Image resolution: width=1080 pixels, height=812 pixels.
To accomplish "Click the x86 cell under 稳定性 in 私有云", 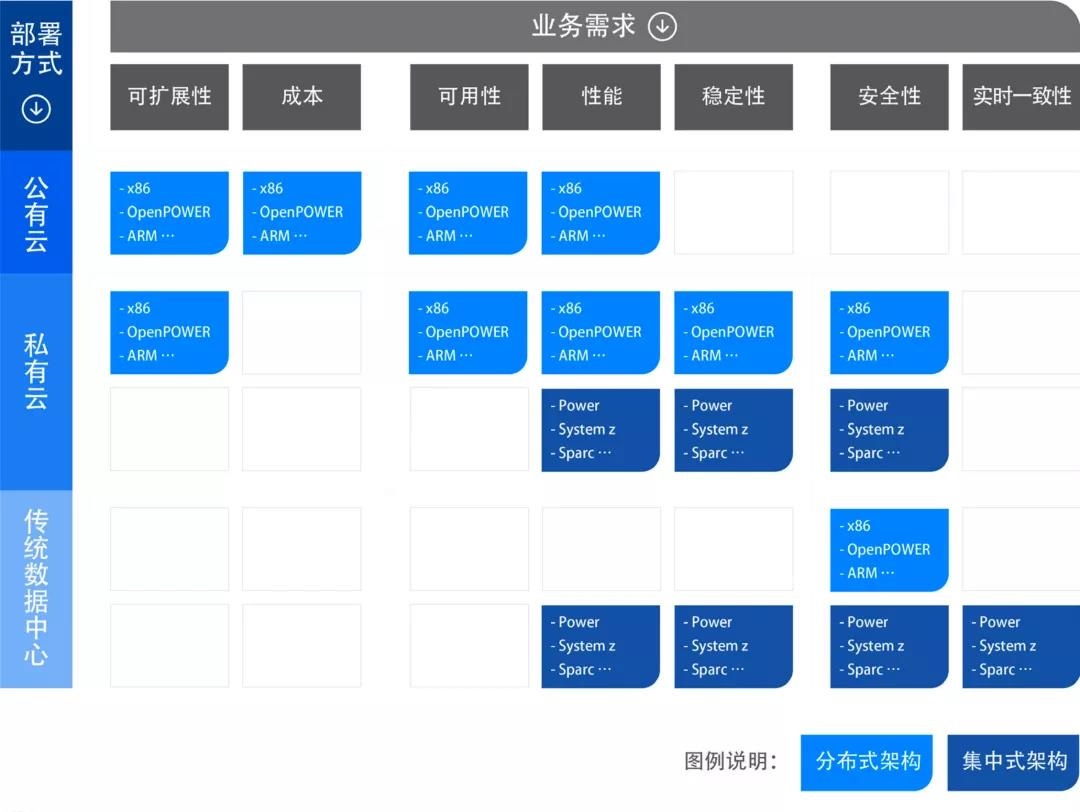I will point(733,332).
